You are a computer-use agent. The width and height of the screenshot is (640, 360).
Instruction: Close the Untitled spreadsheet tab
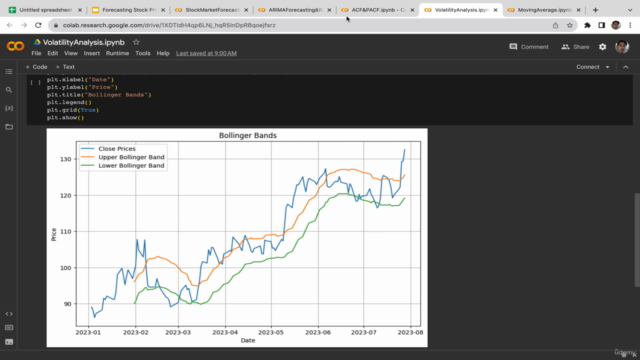point(80,10)
